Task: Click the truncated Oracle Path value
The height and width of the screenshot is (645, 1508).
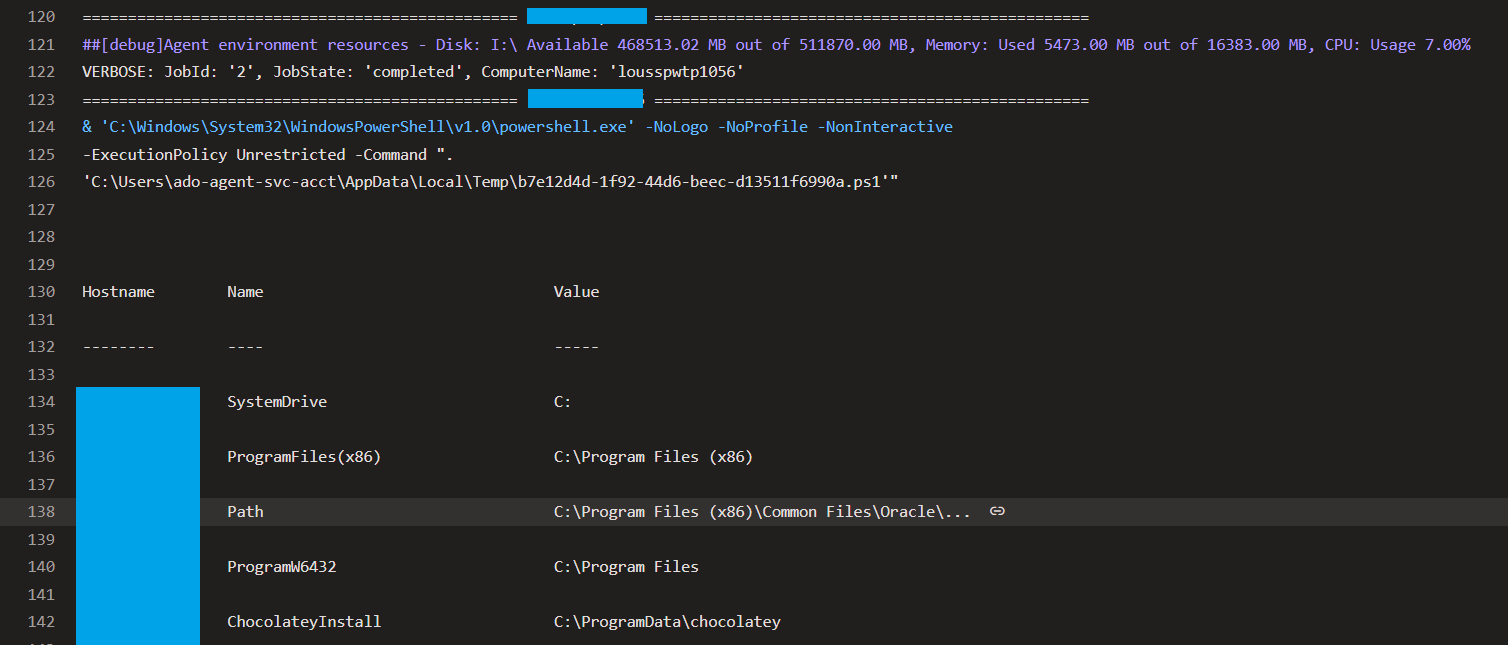Action: click(x=760, y=511)
